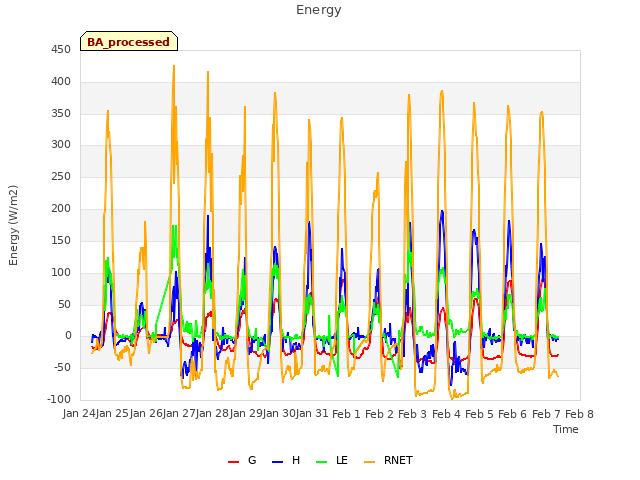
Task: Click the green LE legend swatch
Action: tap(322, 461)
